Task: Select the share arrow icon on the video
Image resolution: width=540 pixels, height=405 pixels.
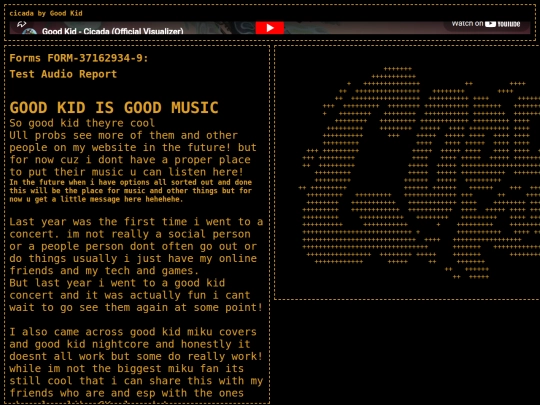Action: point(22,24)
